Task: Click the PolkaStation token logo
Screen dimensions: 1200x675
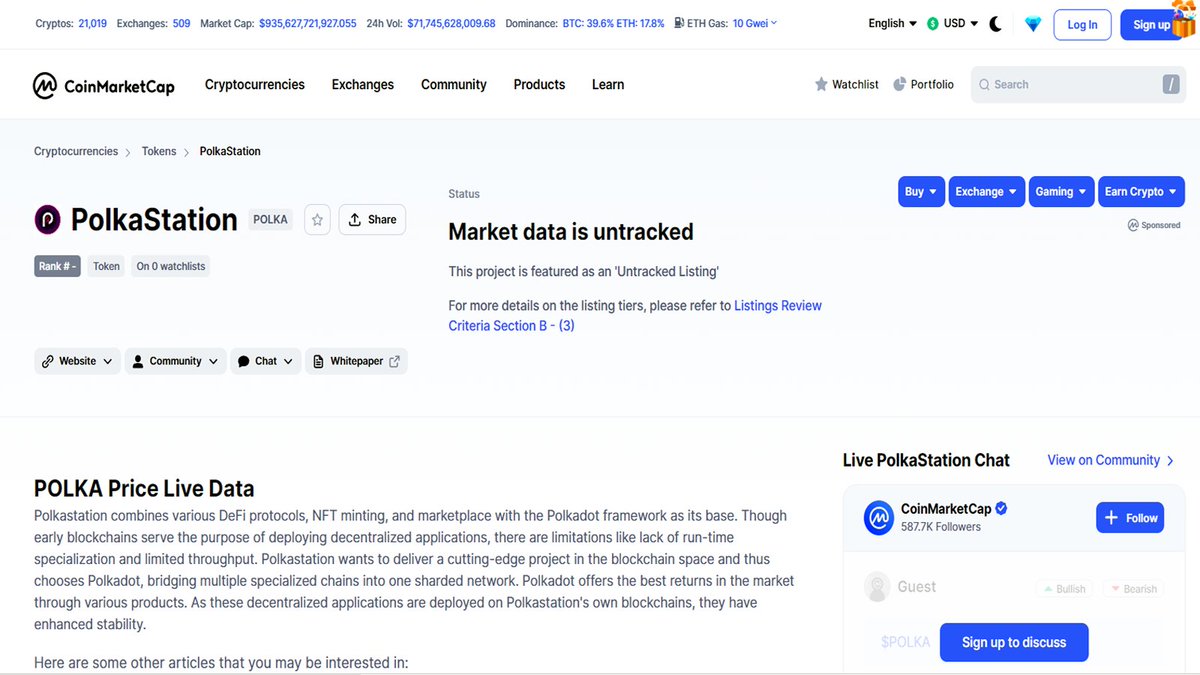Action: (x=48, y=219)
